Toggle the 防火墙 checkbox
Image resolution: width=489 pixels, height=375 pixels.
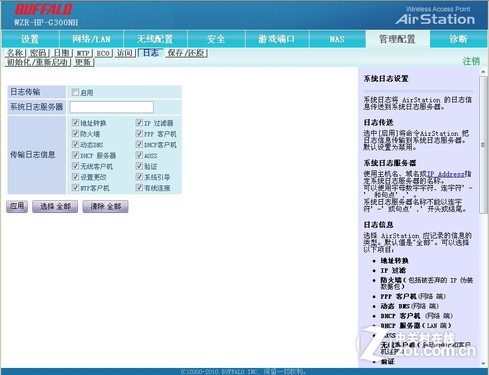tap(76, 134)
